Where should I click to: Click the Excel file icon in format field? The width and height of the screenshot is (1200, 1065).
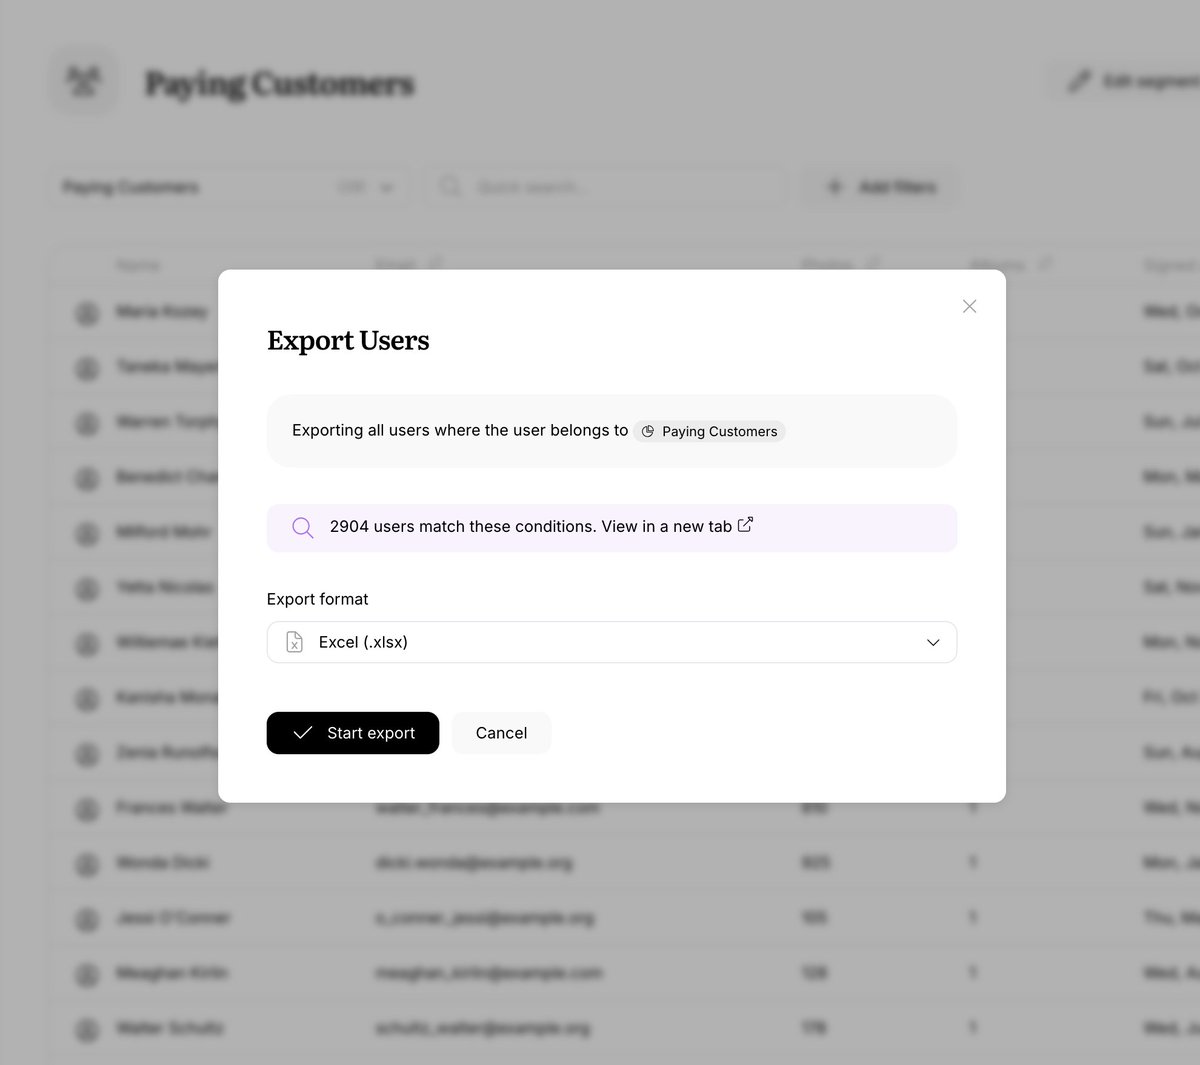pos(294,642)
